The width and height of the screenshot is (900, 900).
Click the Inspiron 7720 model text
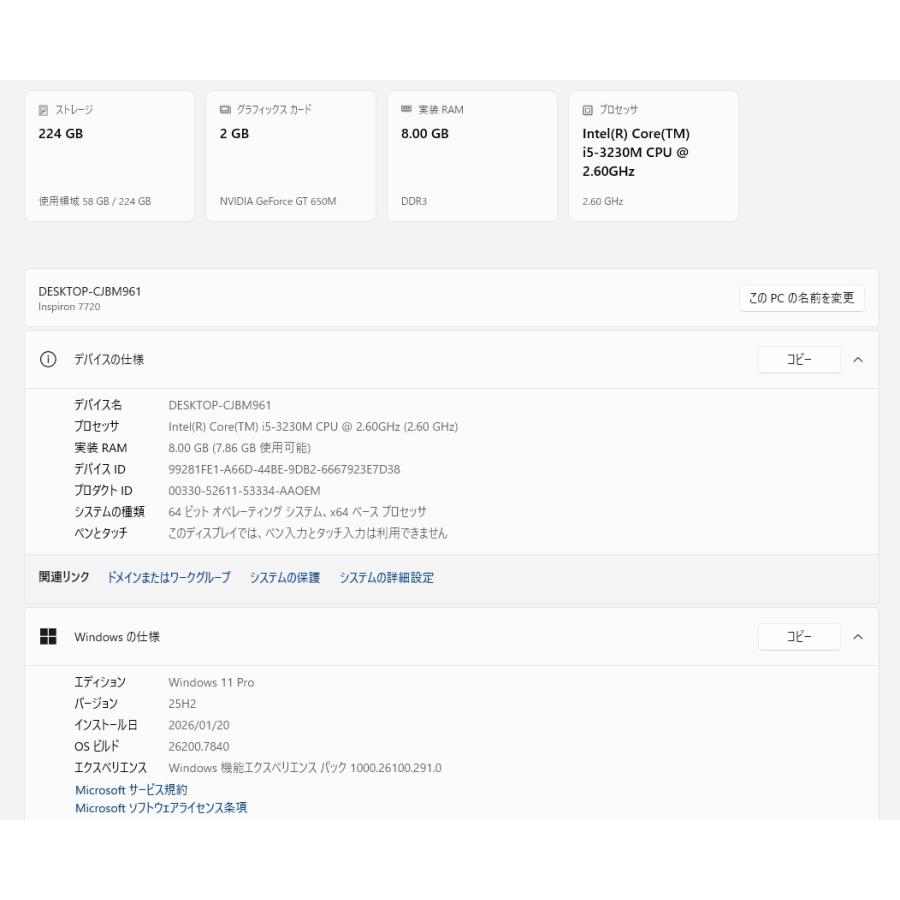tap(69, 307)
